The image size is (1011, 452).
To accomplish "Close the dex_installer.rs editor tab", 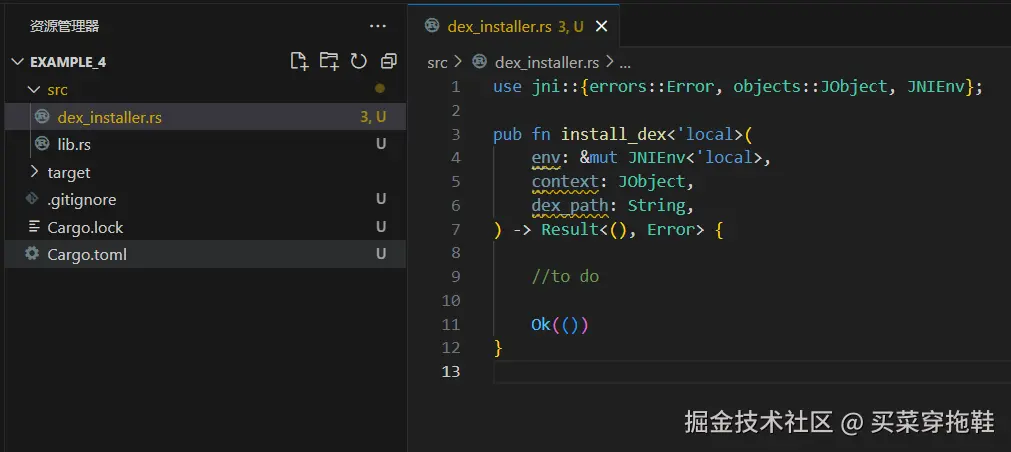I will click(601, 26).
